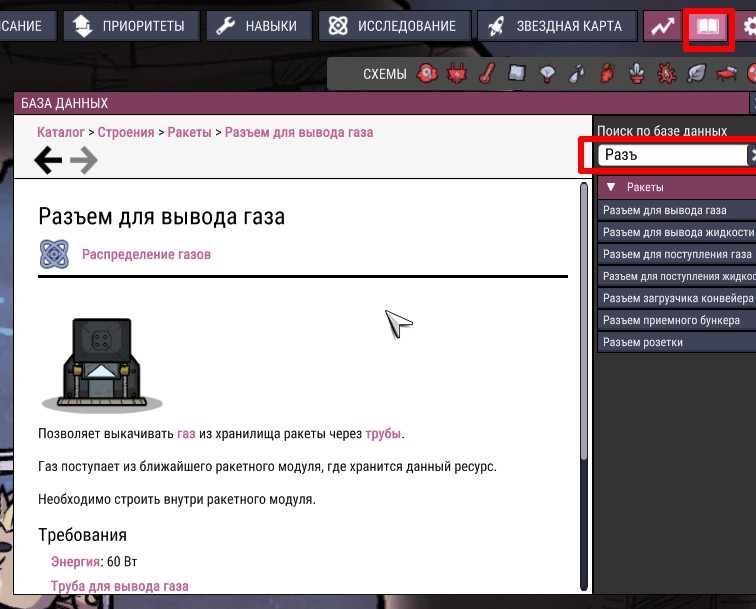756x609 pixels.
Task: Open the Database book icon
Action: click(708, 26)
